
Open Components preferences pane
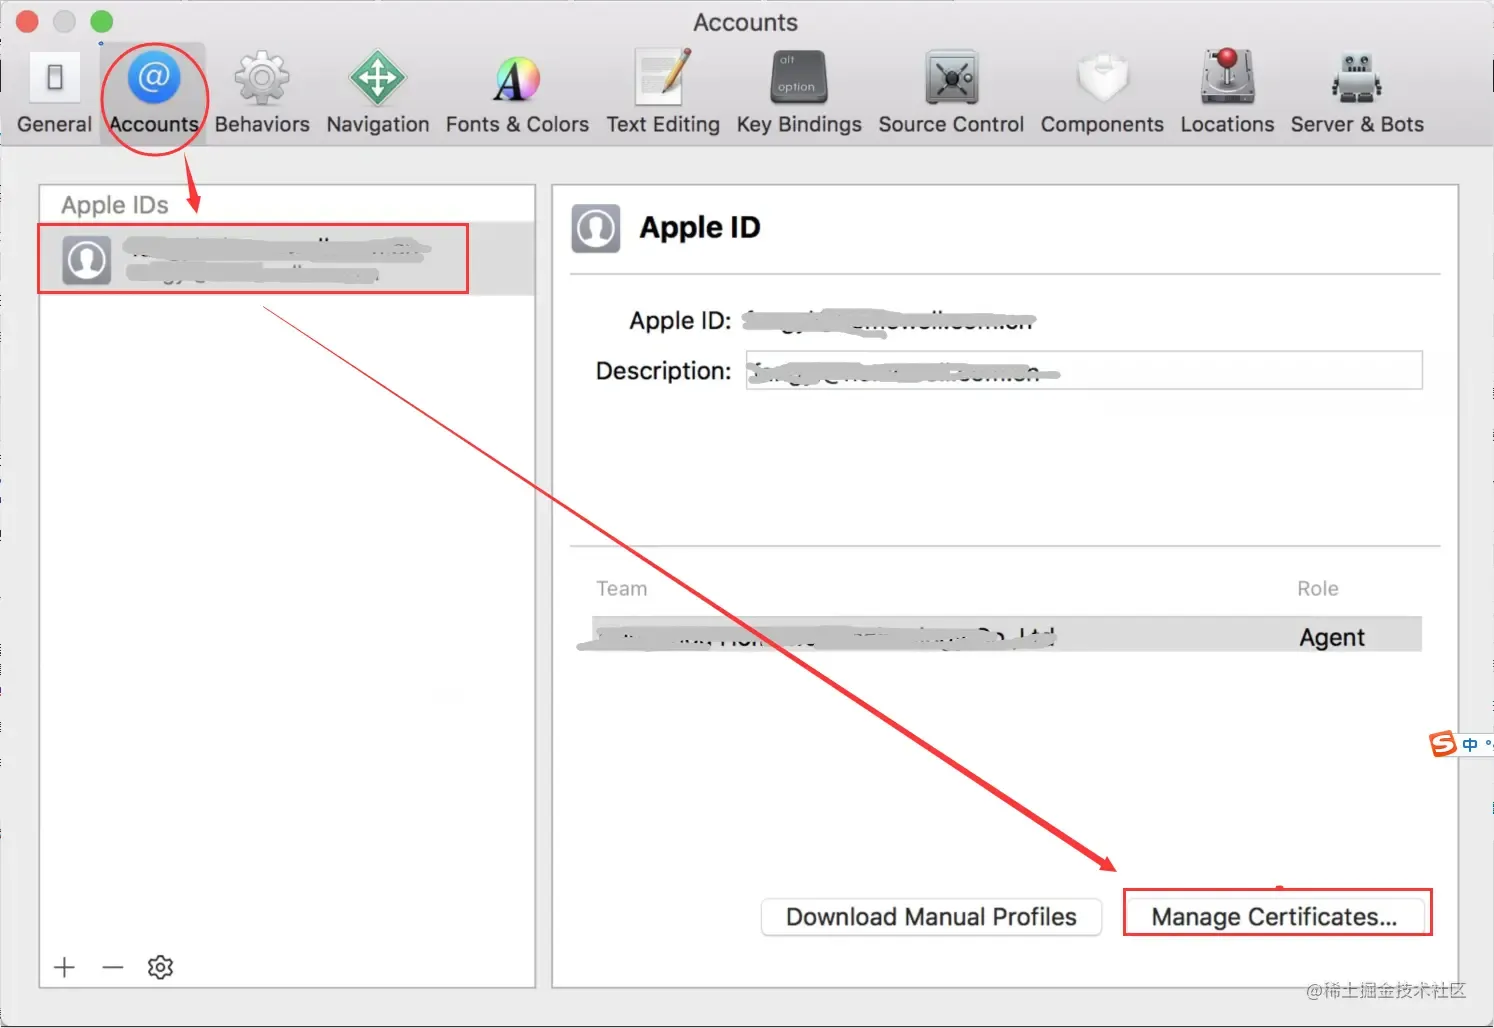(1102, 93)
